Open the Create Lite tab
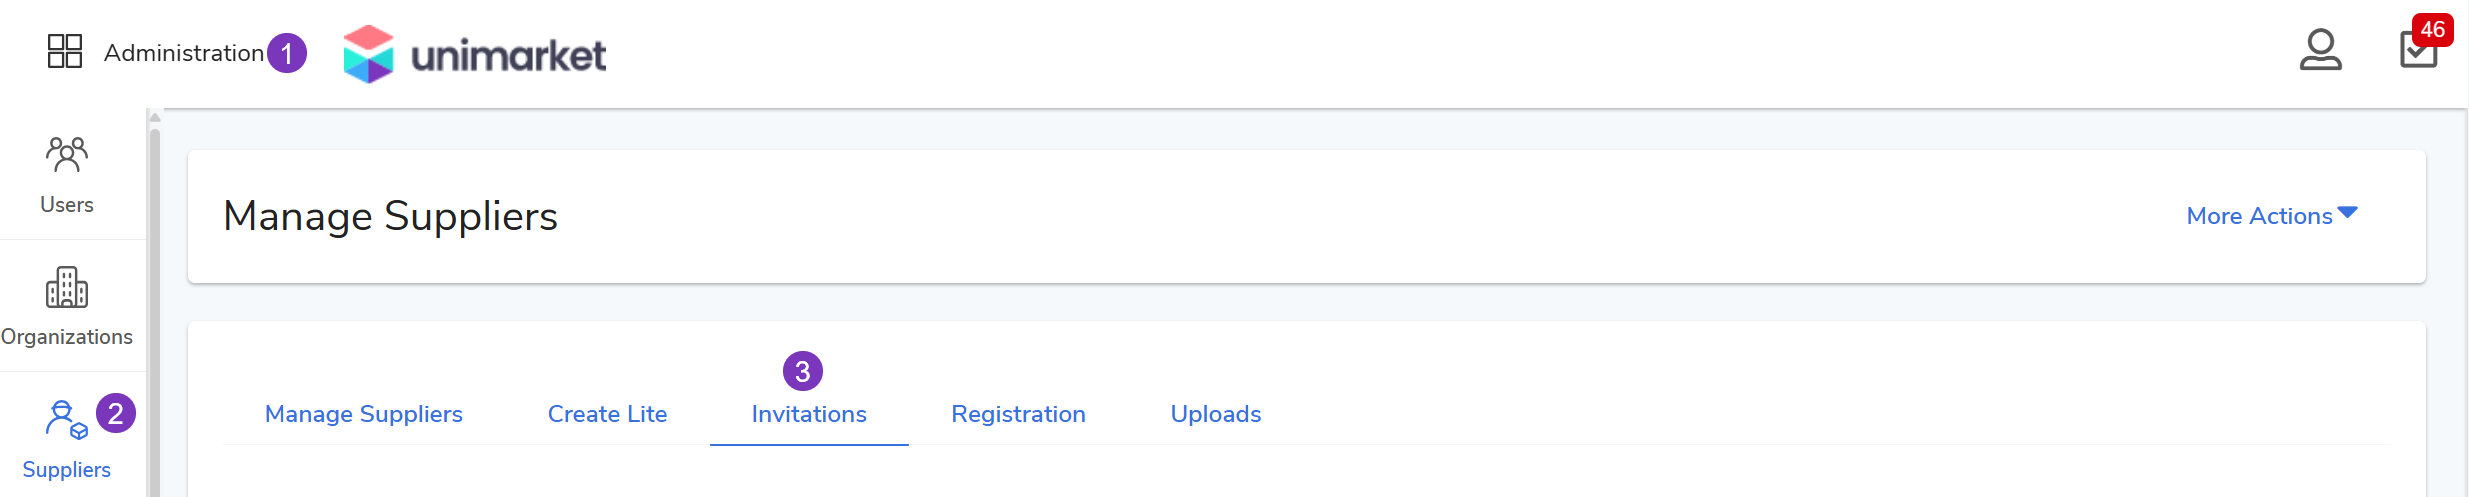Image resolution: width=2469 pixels, height=497 pixels. [607, 414]
